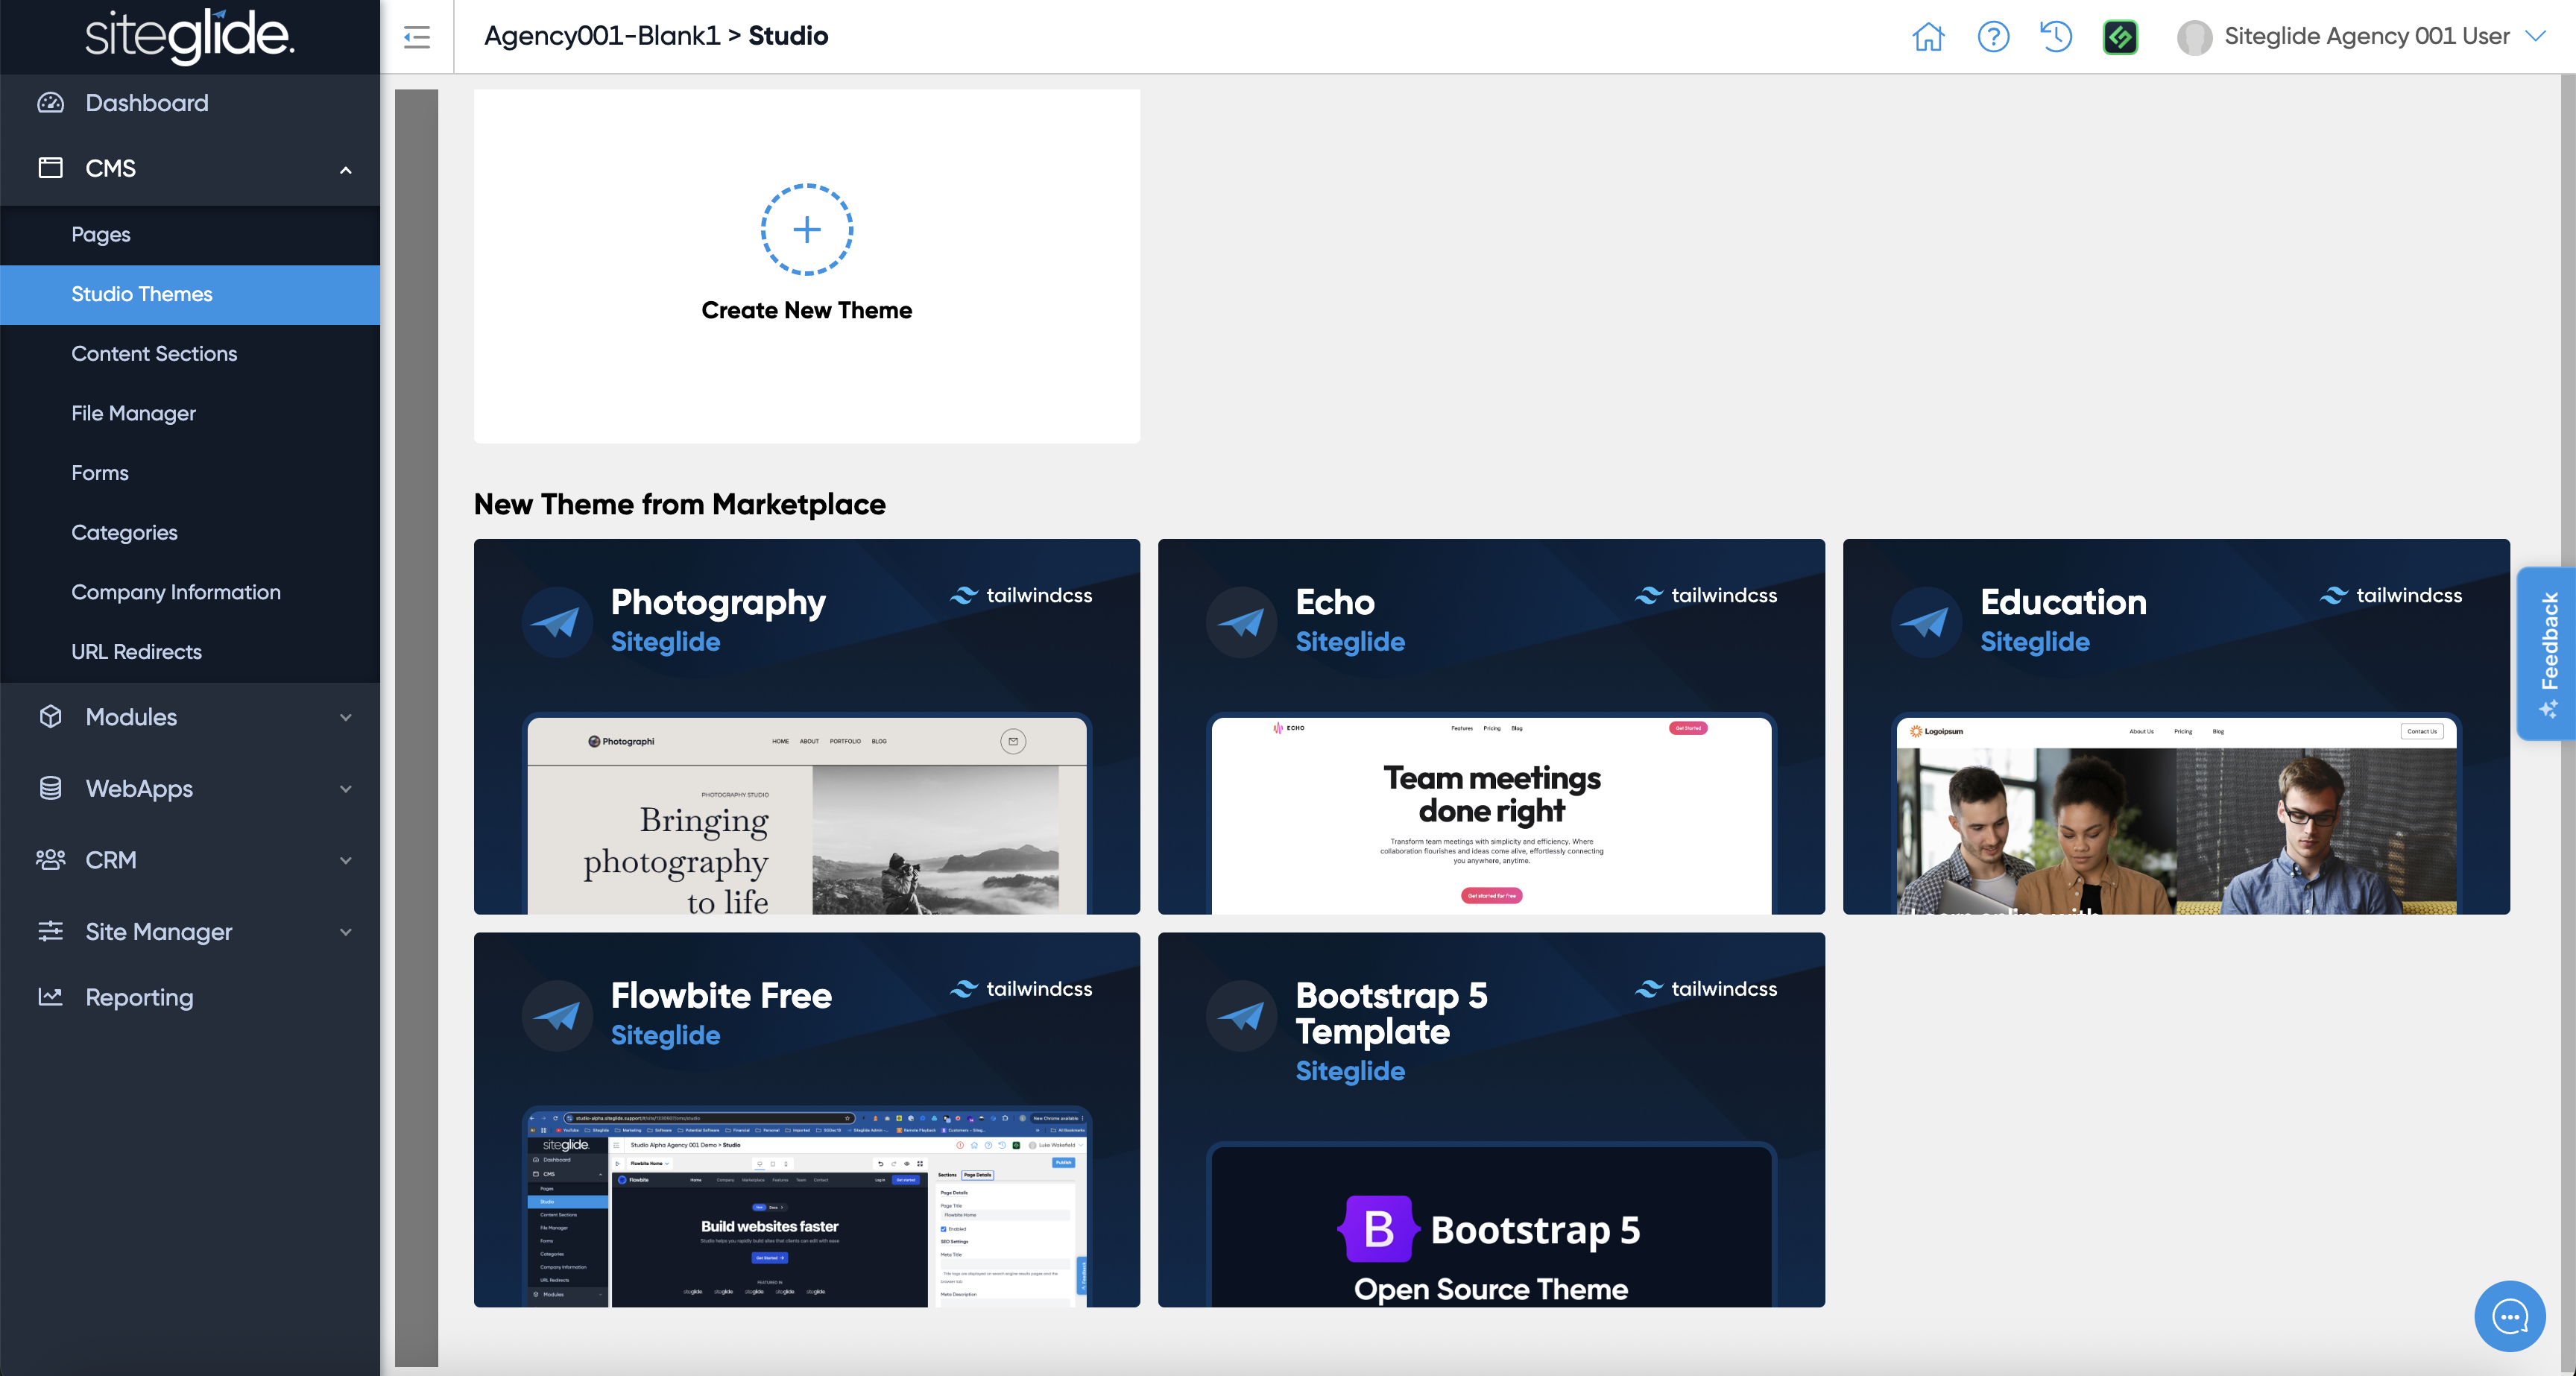This screenshot has height=1376, width=2576.
Task: Go to Pages in CMS menu
Action: coord(101,234)
